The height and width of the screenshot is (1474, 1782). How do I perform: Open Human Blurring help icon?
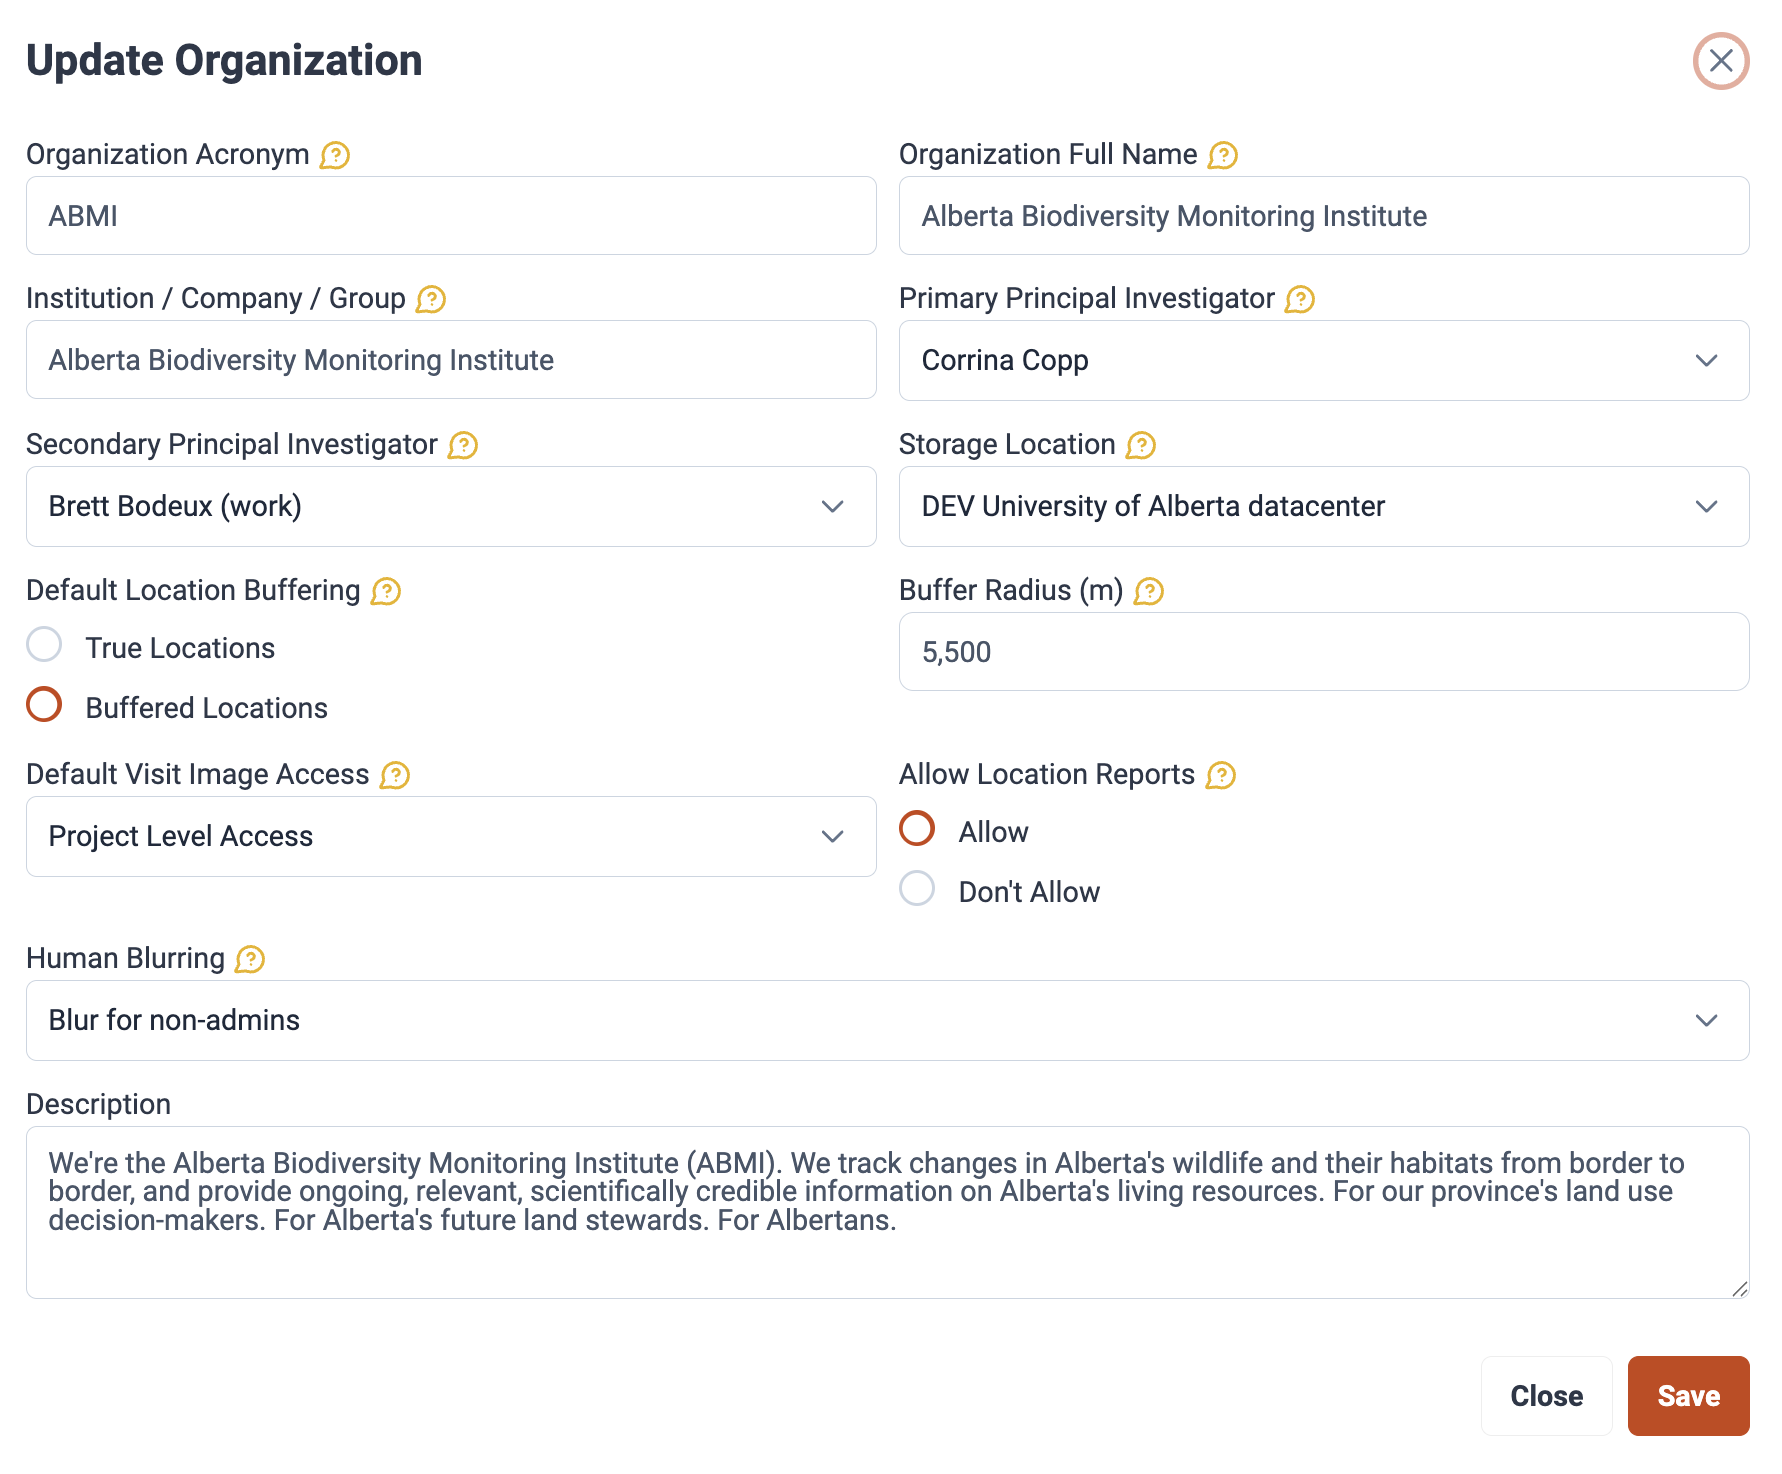pos(249,960)
